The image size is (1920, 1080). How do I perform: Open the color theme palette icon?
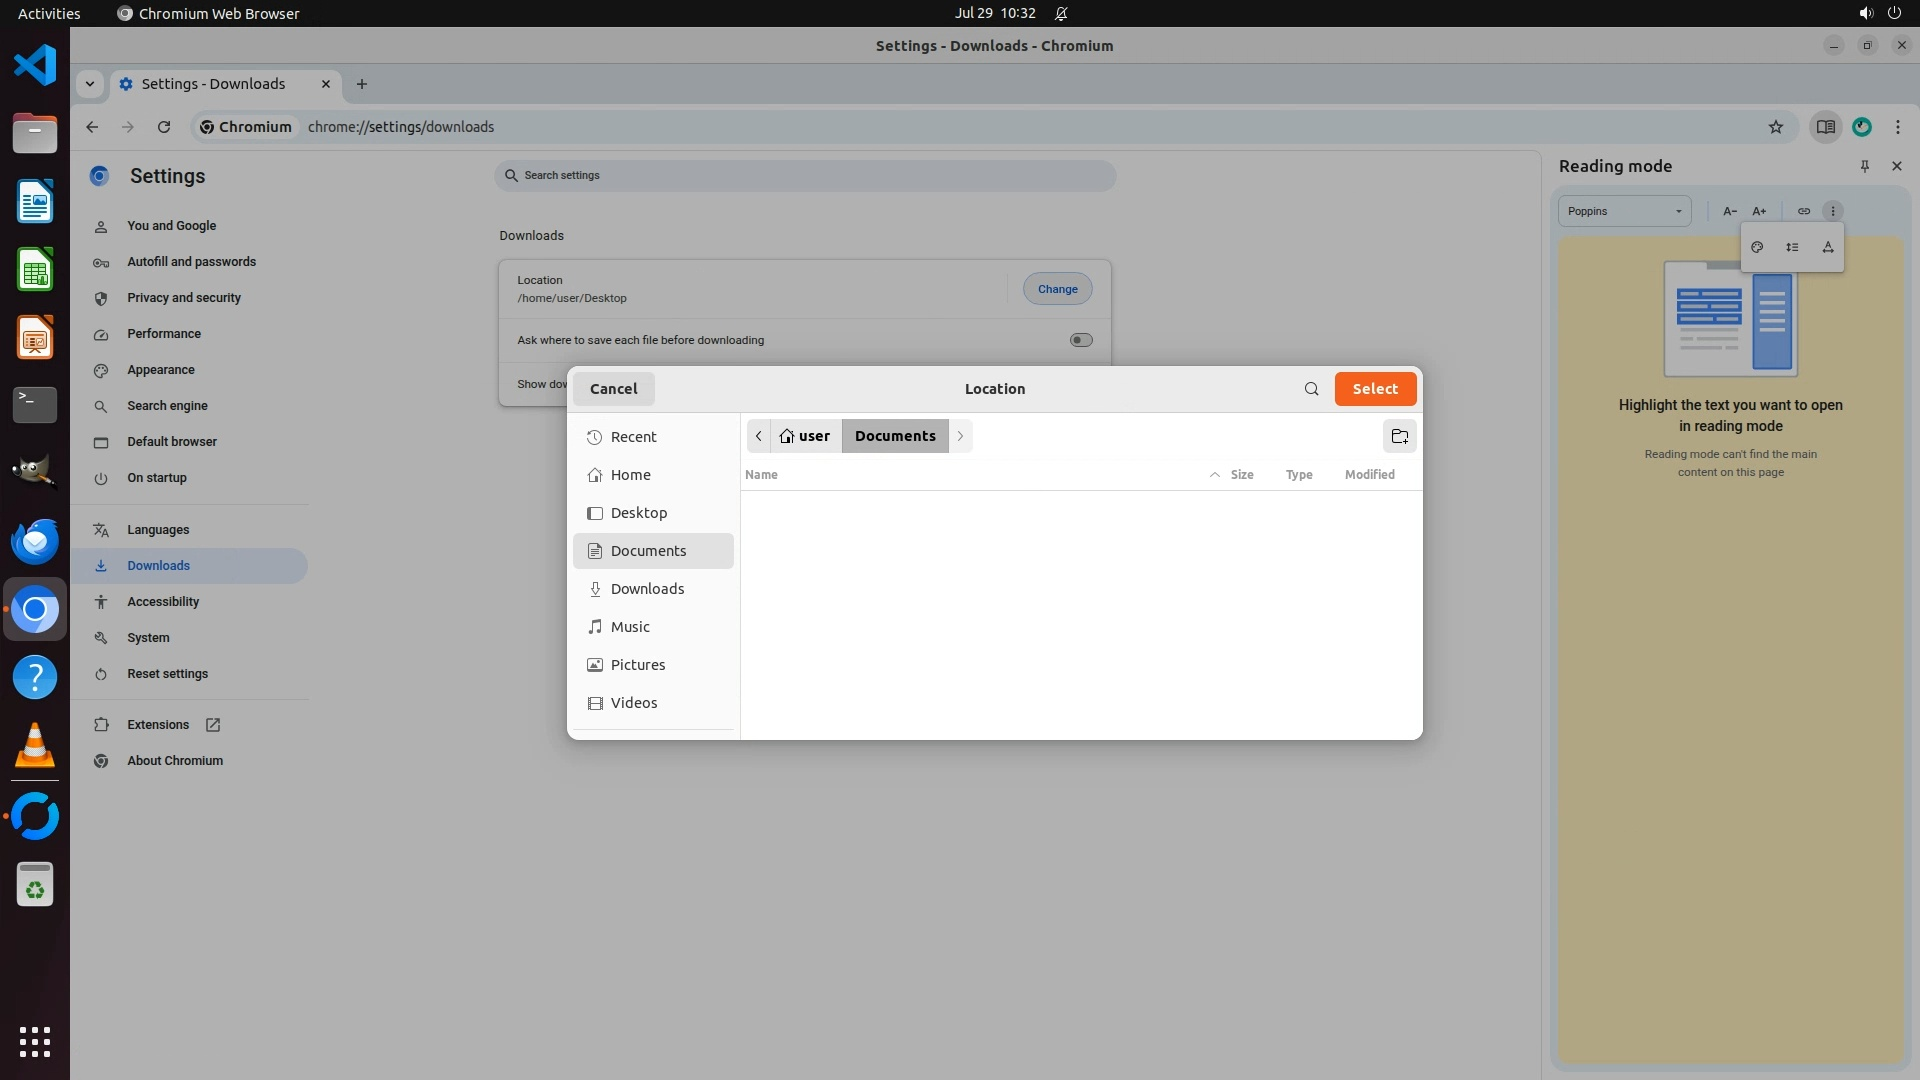click(x=1757, y=247)
